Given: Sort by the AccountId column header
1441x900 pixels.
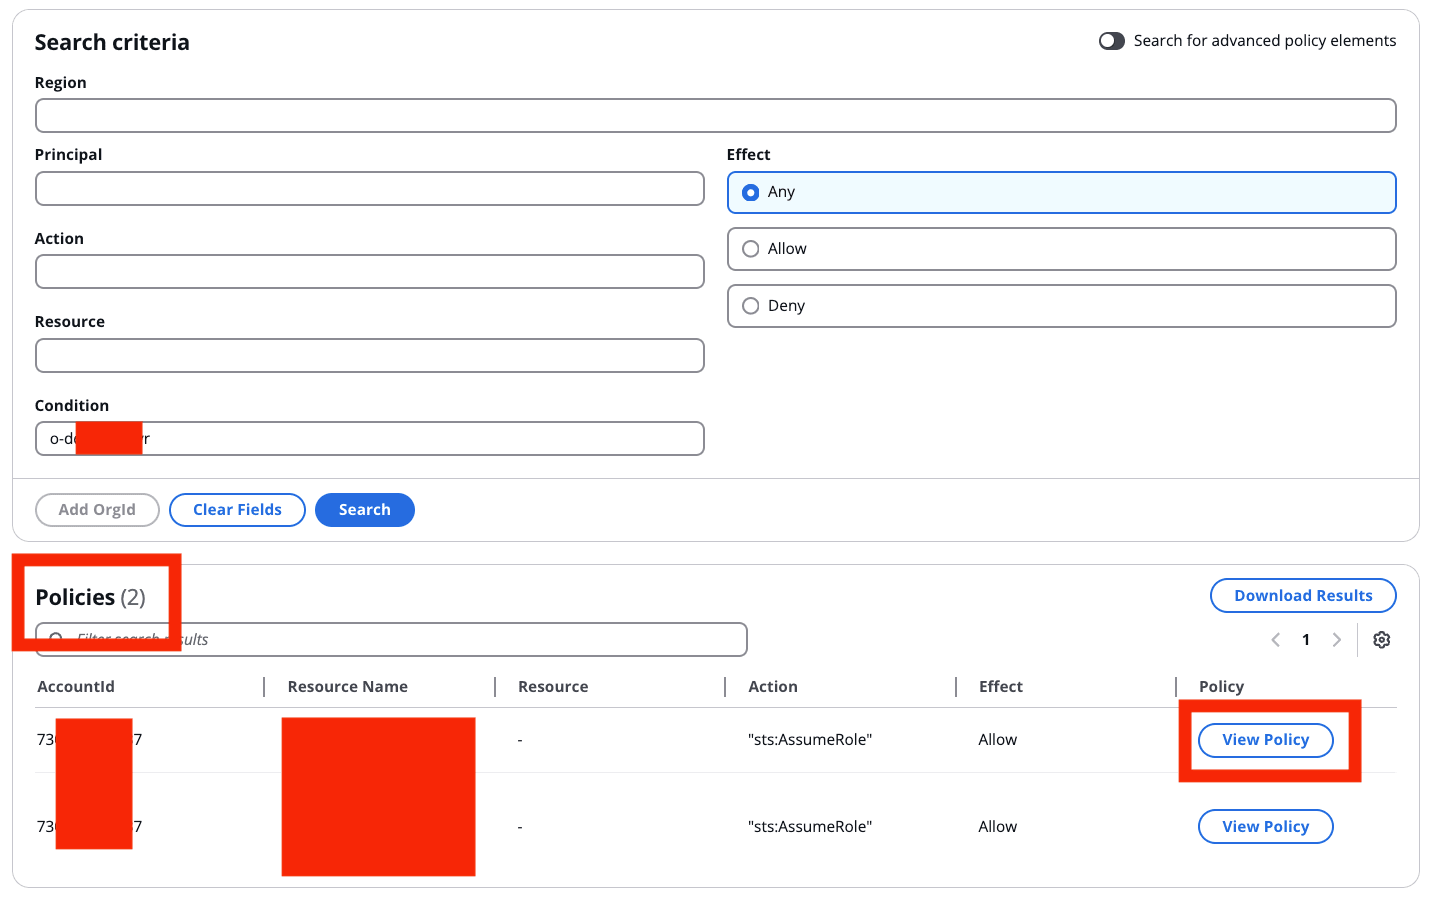Looking at the screenshot, I should (76, 687).
